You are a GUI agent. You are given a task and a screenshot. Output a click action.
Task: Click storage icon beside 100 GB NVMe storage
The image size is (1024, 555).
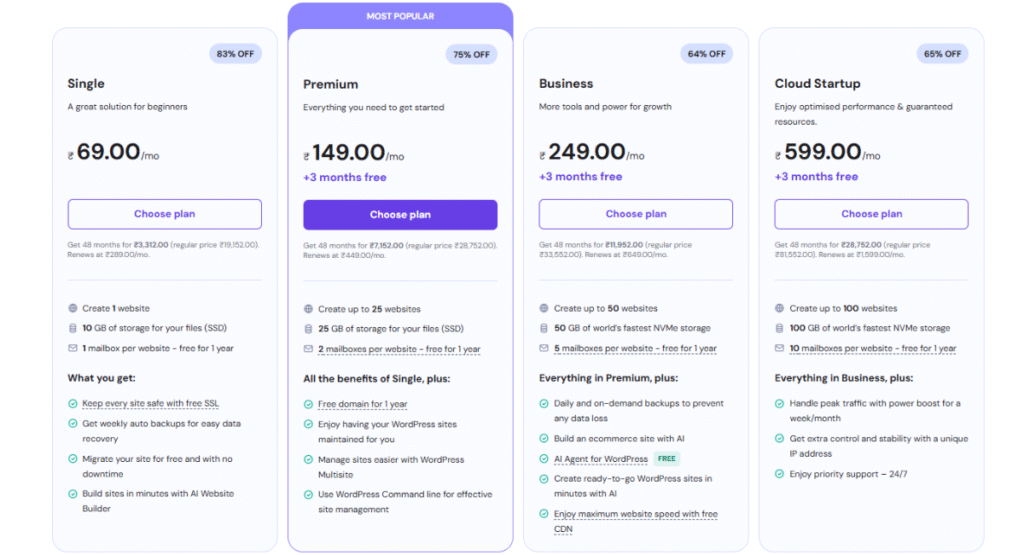(780, 328)
